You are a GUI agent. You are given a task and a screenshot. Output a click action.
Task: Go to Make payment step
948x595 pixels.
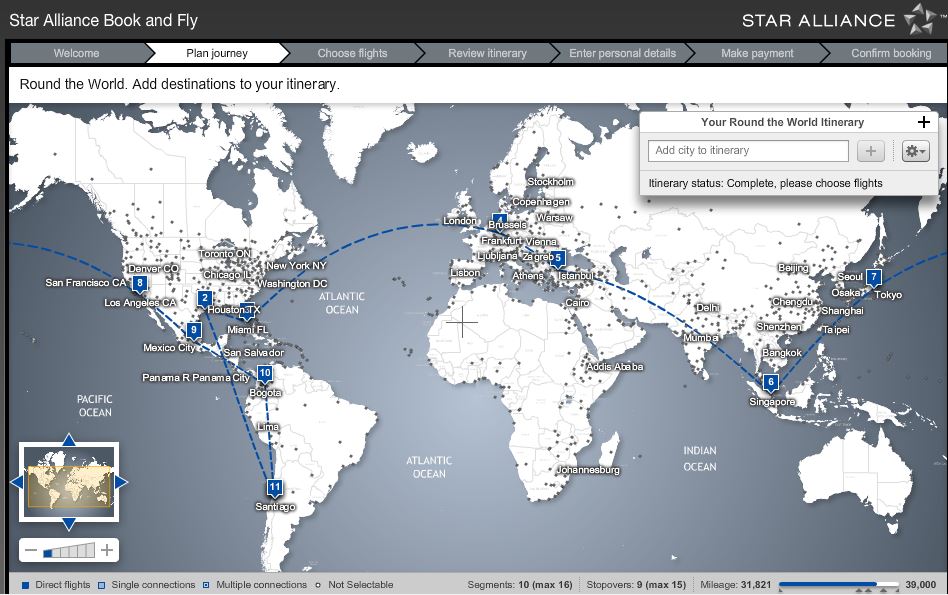tap(757, 53)
